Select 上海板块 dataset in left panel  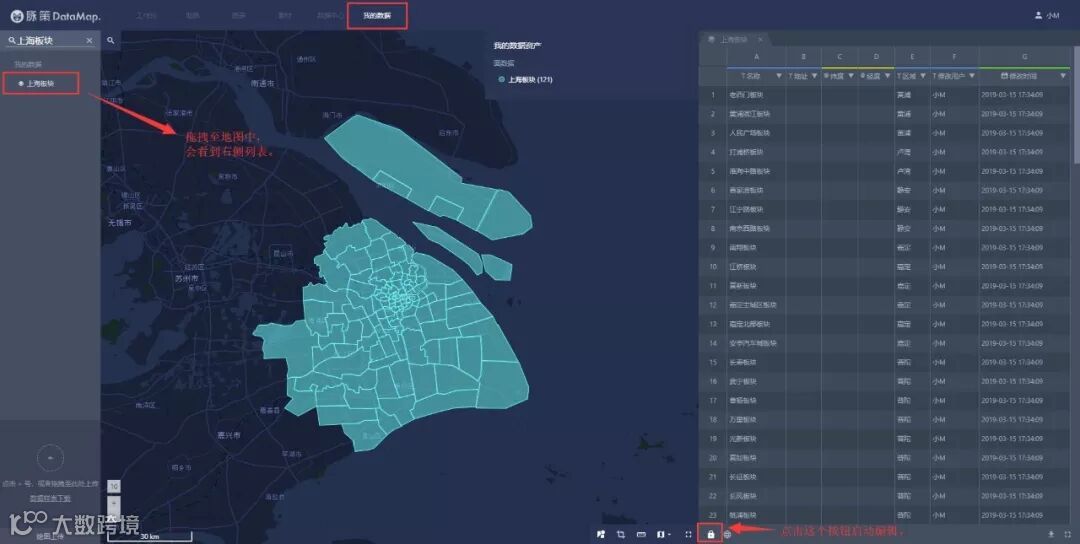coord(40,83)
